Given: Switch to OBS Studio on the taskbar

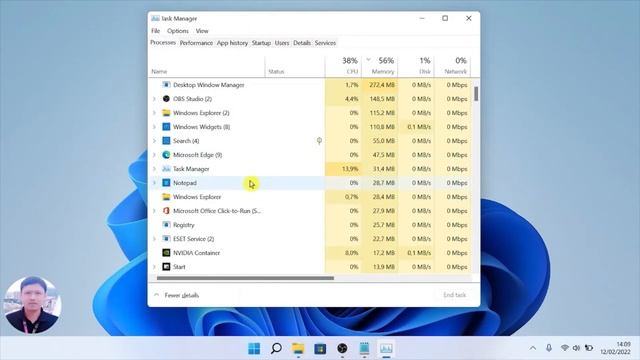Looking at the screenshot, I should [342, 349].
